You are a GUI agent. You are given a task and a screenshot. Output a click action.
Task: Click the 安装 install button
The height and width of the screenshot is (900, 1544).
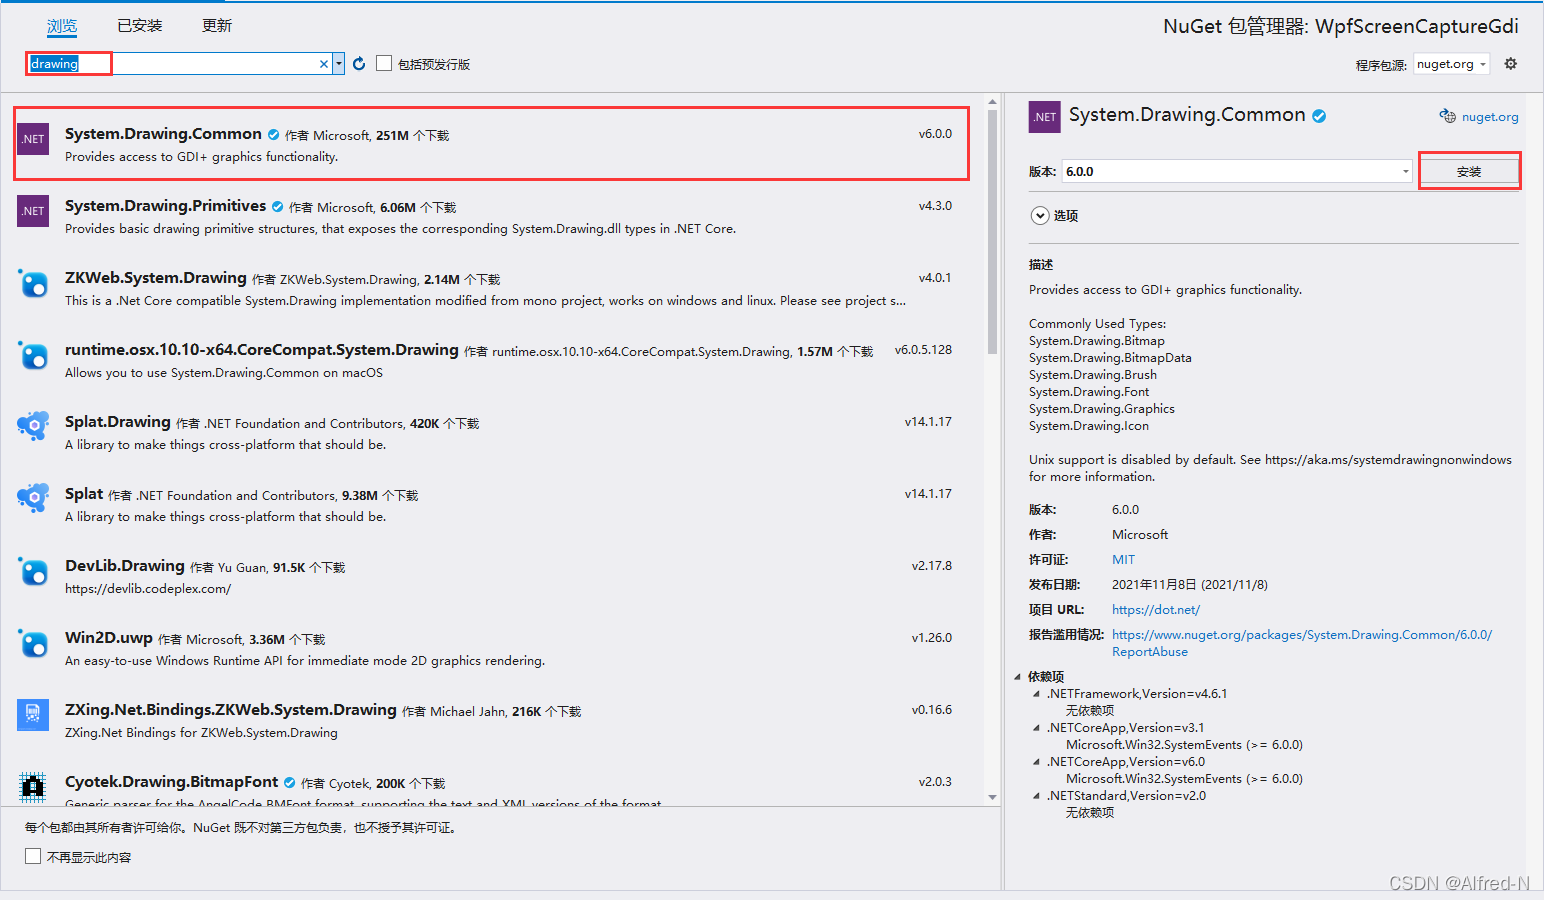click(x=1469, y=172)
